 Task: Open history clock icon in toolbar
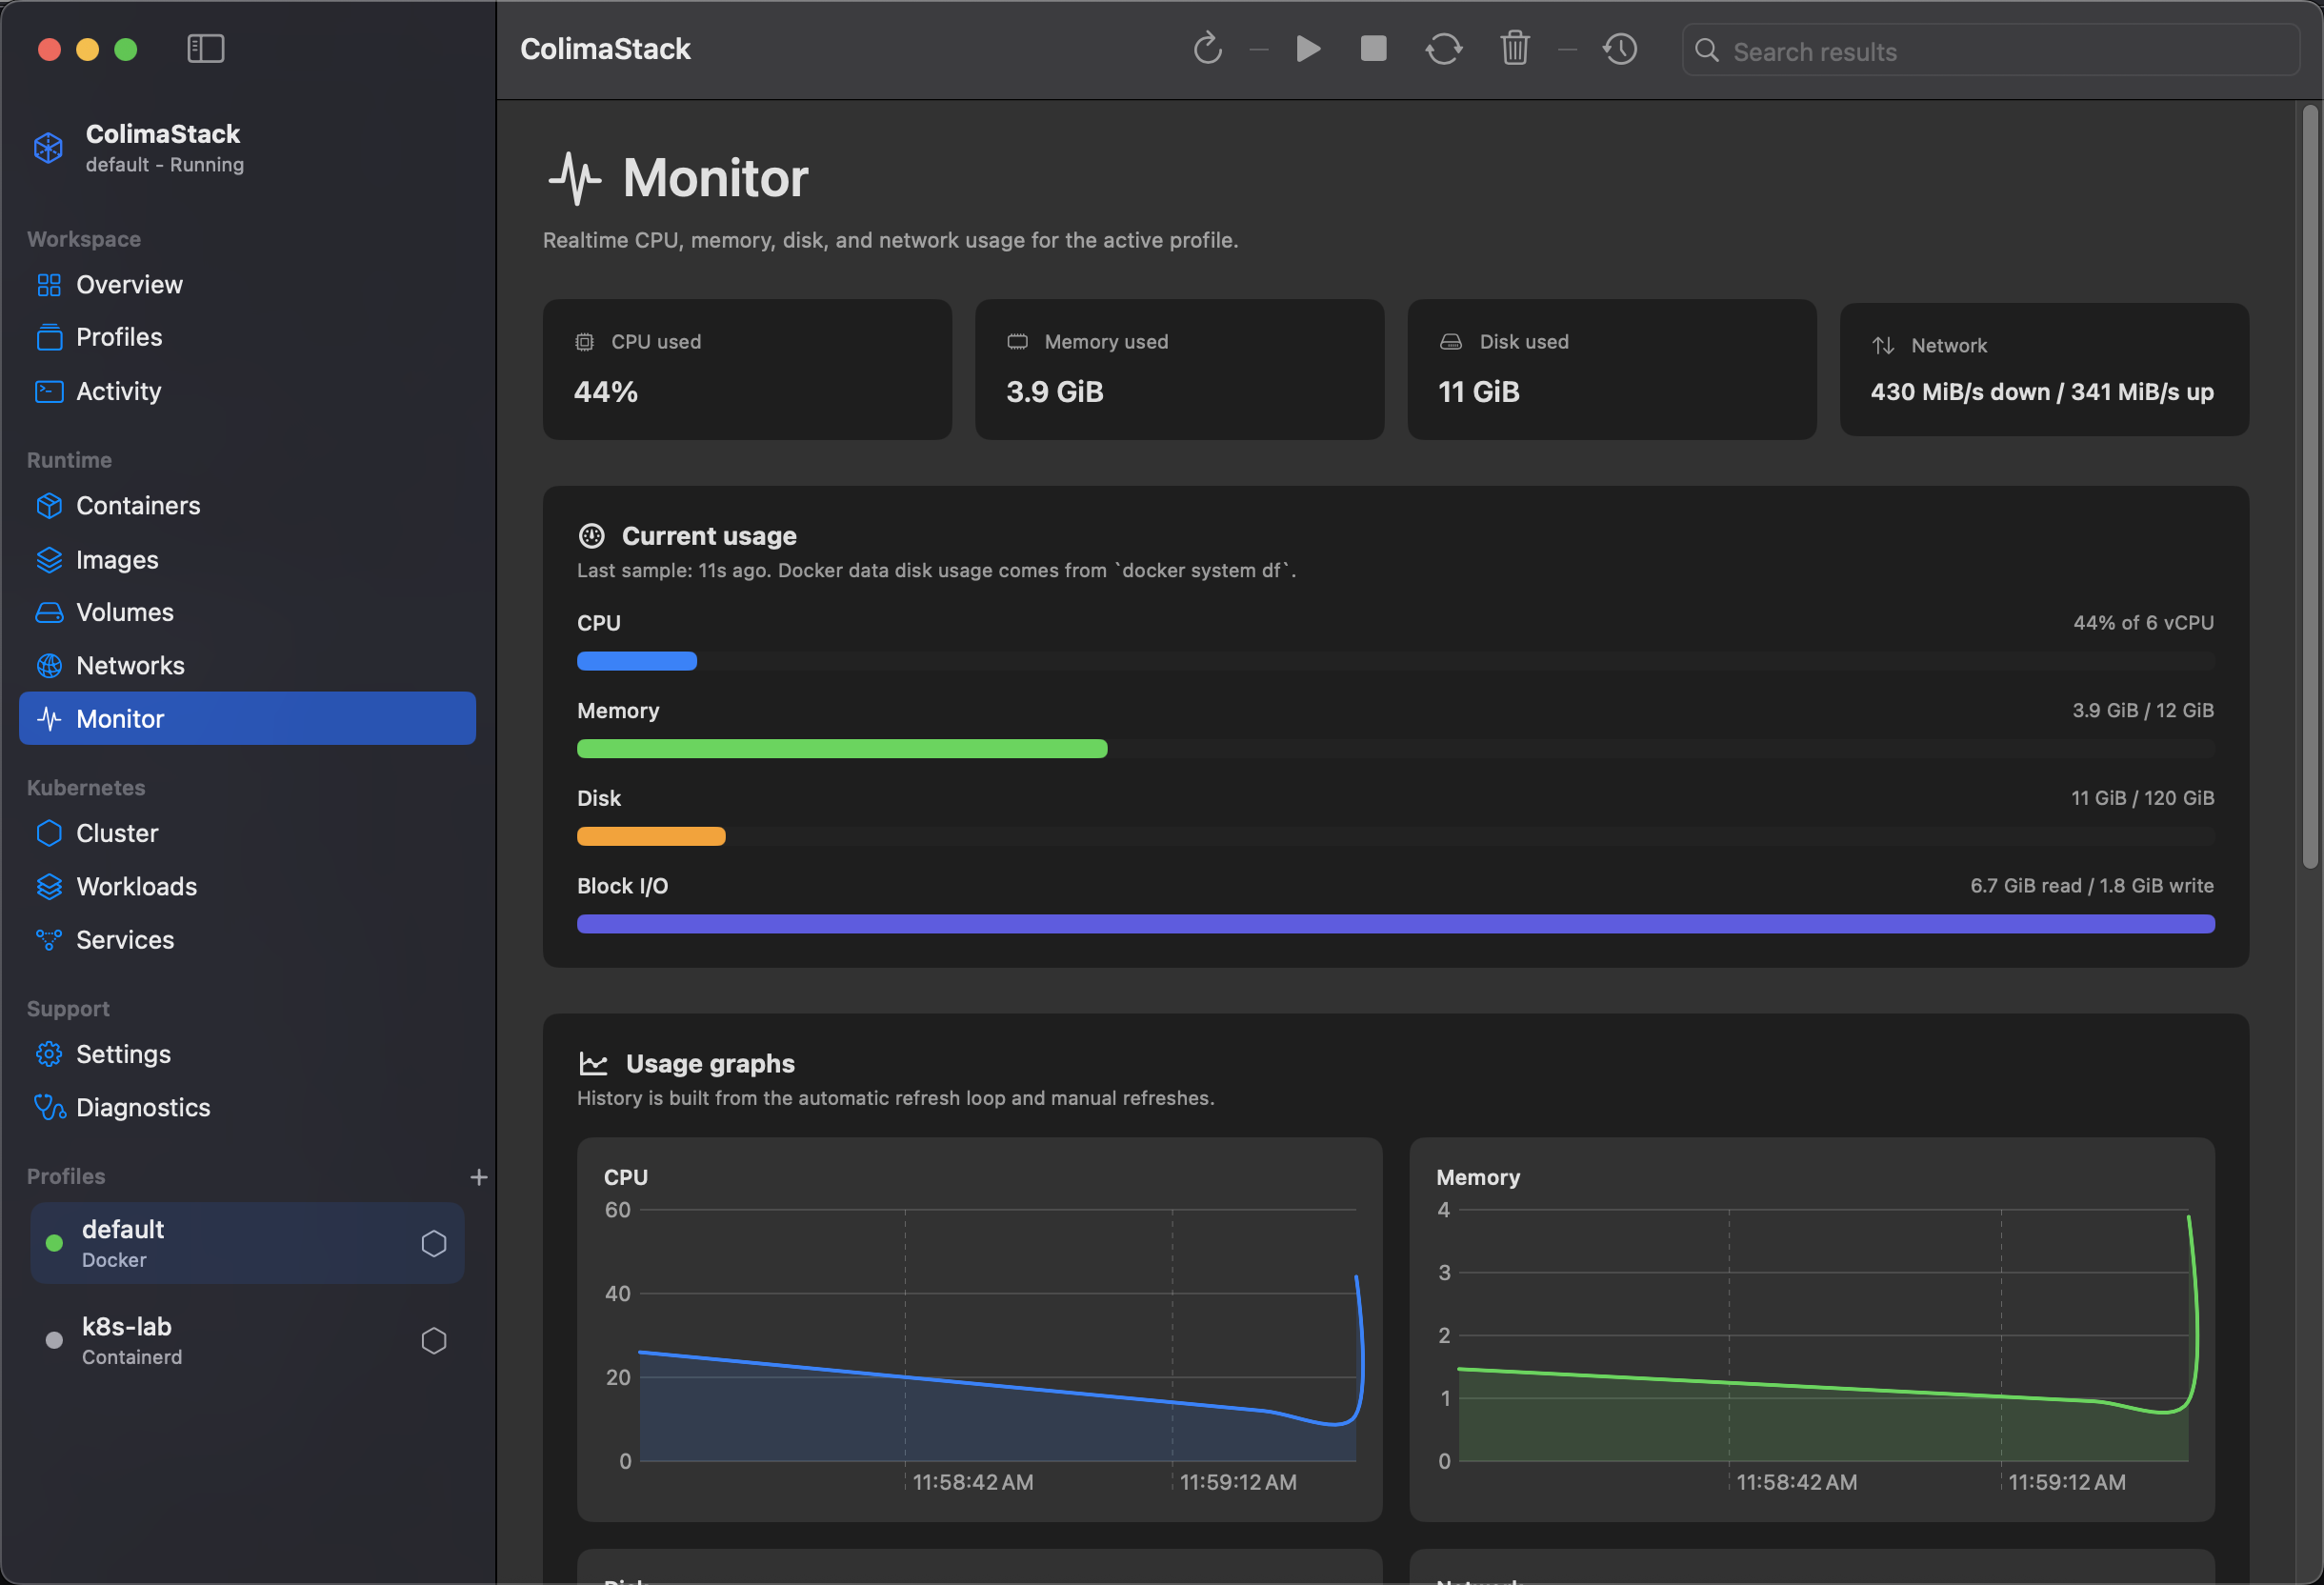1619,48
